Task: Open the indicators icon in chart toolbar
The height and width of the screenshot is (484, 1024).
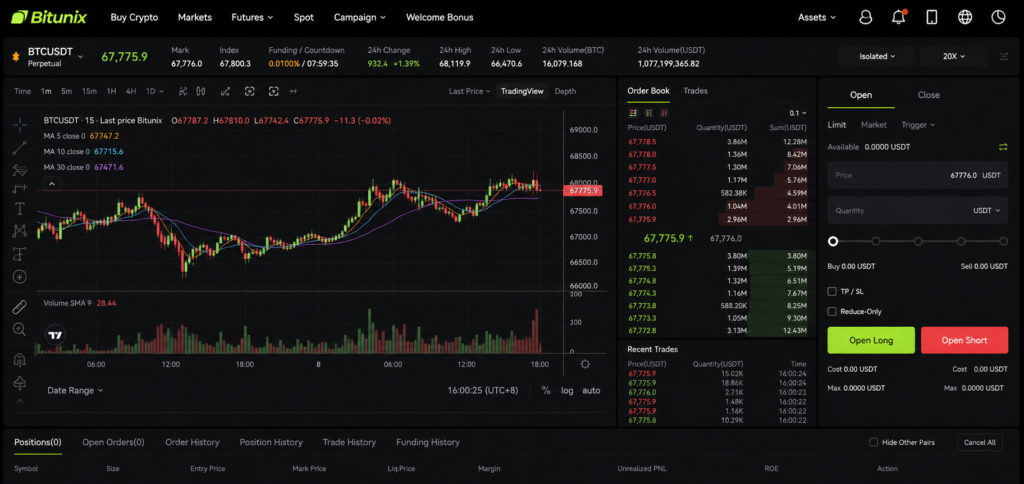Action: (182, 91)
